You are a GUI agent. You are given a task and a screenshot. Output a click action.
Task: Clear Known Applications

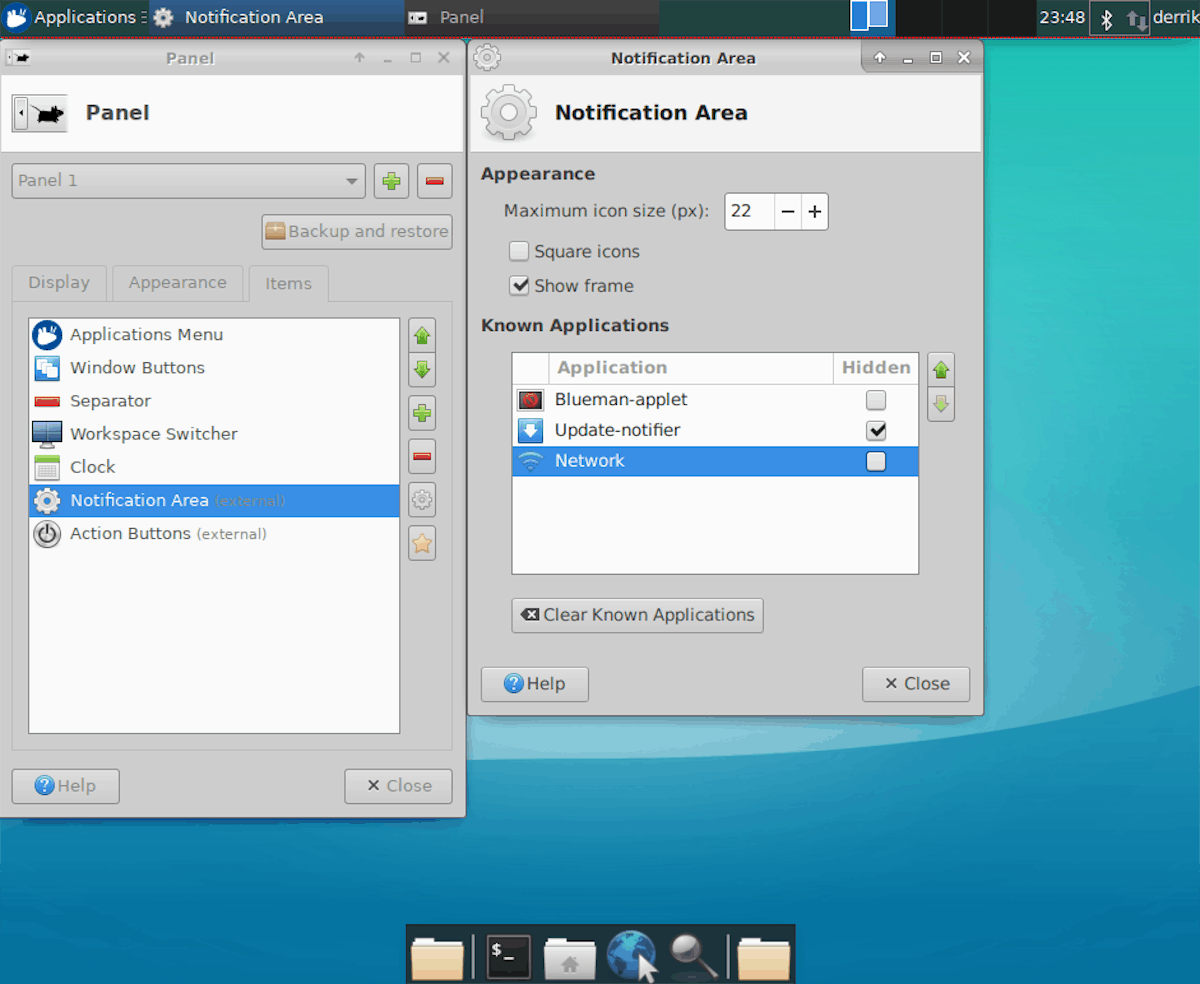click(x=637, y=615)
